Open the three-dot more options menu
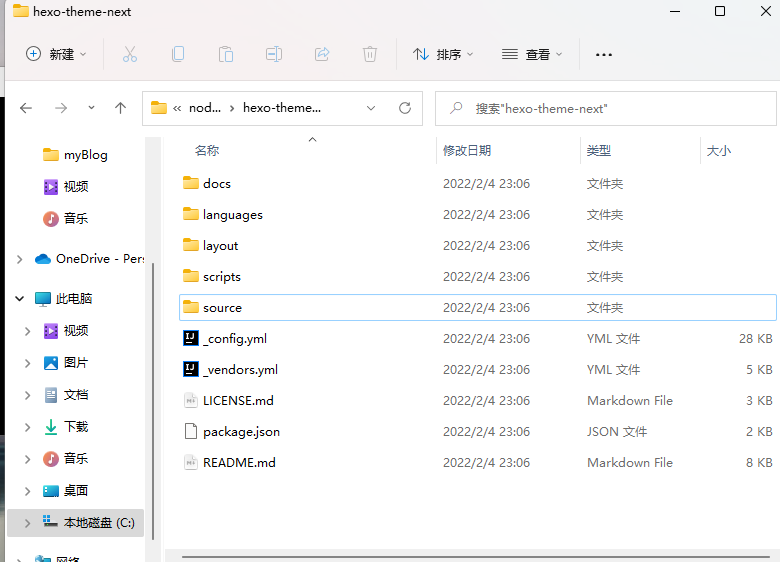The image size is (780, 562). (603, 55)
